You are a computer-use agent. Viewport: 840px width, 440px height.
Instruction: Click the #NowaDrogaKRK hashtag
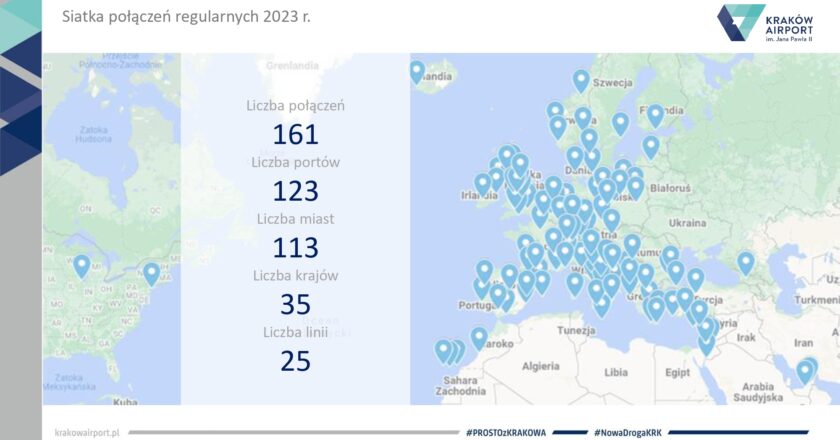click(629, 432)
